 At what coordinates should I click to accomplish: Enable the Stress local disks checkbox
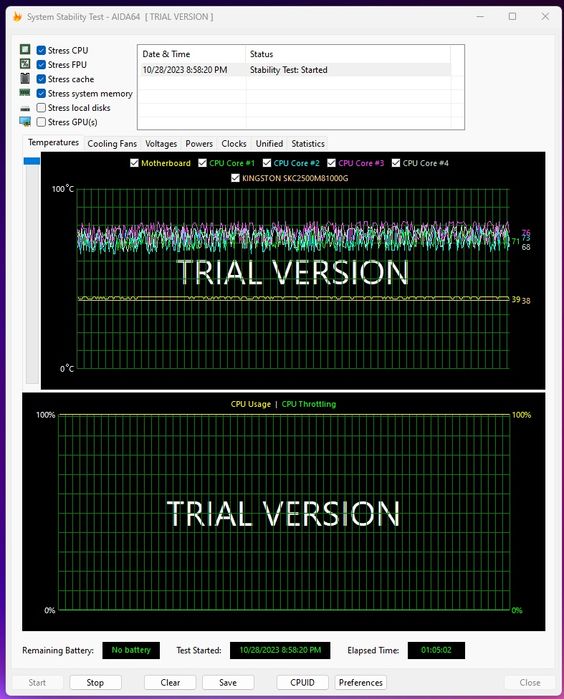pos(41,107)
